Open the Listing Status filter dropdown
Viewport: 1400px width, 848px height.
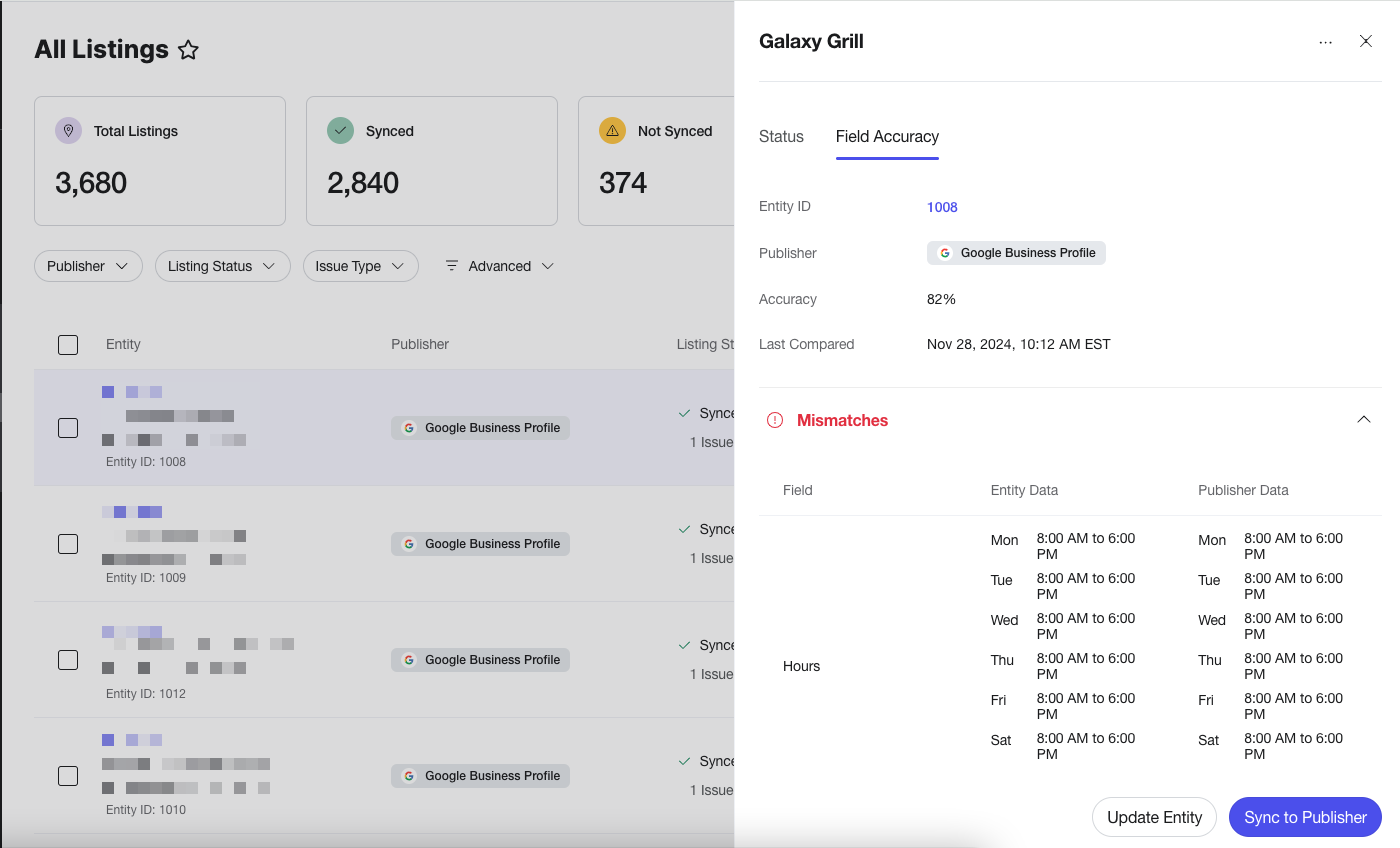[222, 266]
